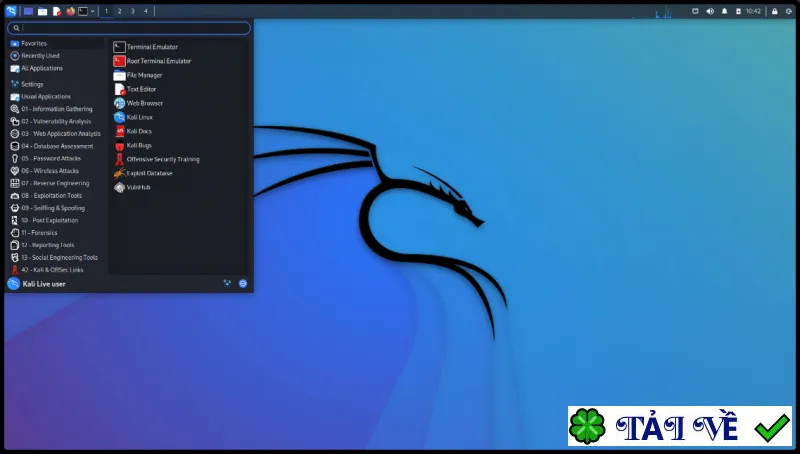
Task: Click the display tray icon
Action: (x=695, y=11)
